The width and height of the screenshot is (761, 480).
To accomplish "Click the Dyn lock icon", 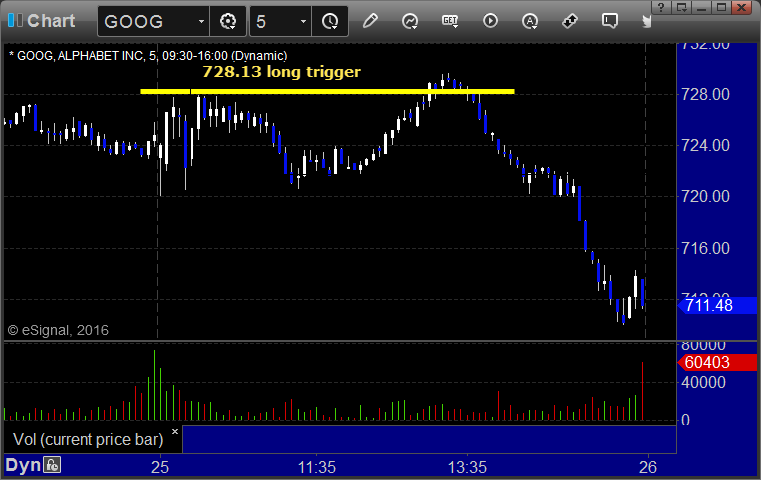I will 51,465.
